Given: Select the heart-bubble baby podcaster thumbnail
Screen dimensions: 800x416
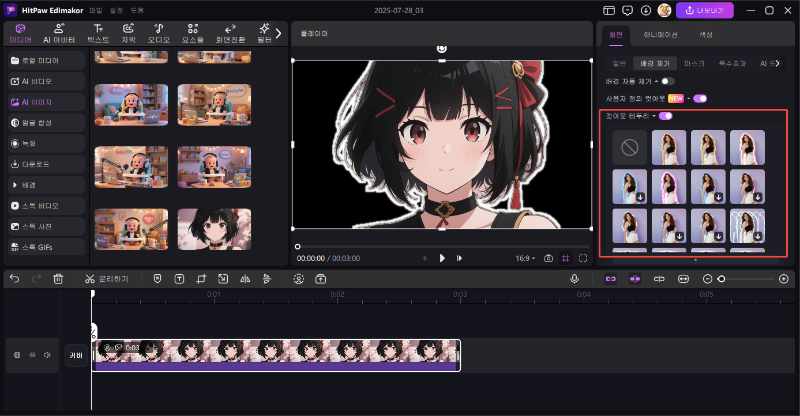Looking at the screenshot, I should pos(131,229).
